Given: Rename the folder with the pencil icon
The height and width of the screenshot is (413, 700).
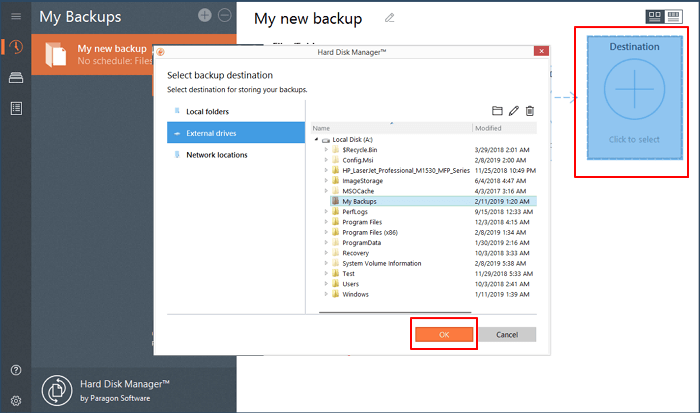Looking at the screenshot, I should (x=514, y=110).
